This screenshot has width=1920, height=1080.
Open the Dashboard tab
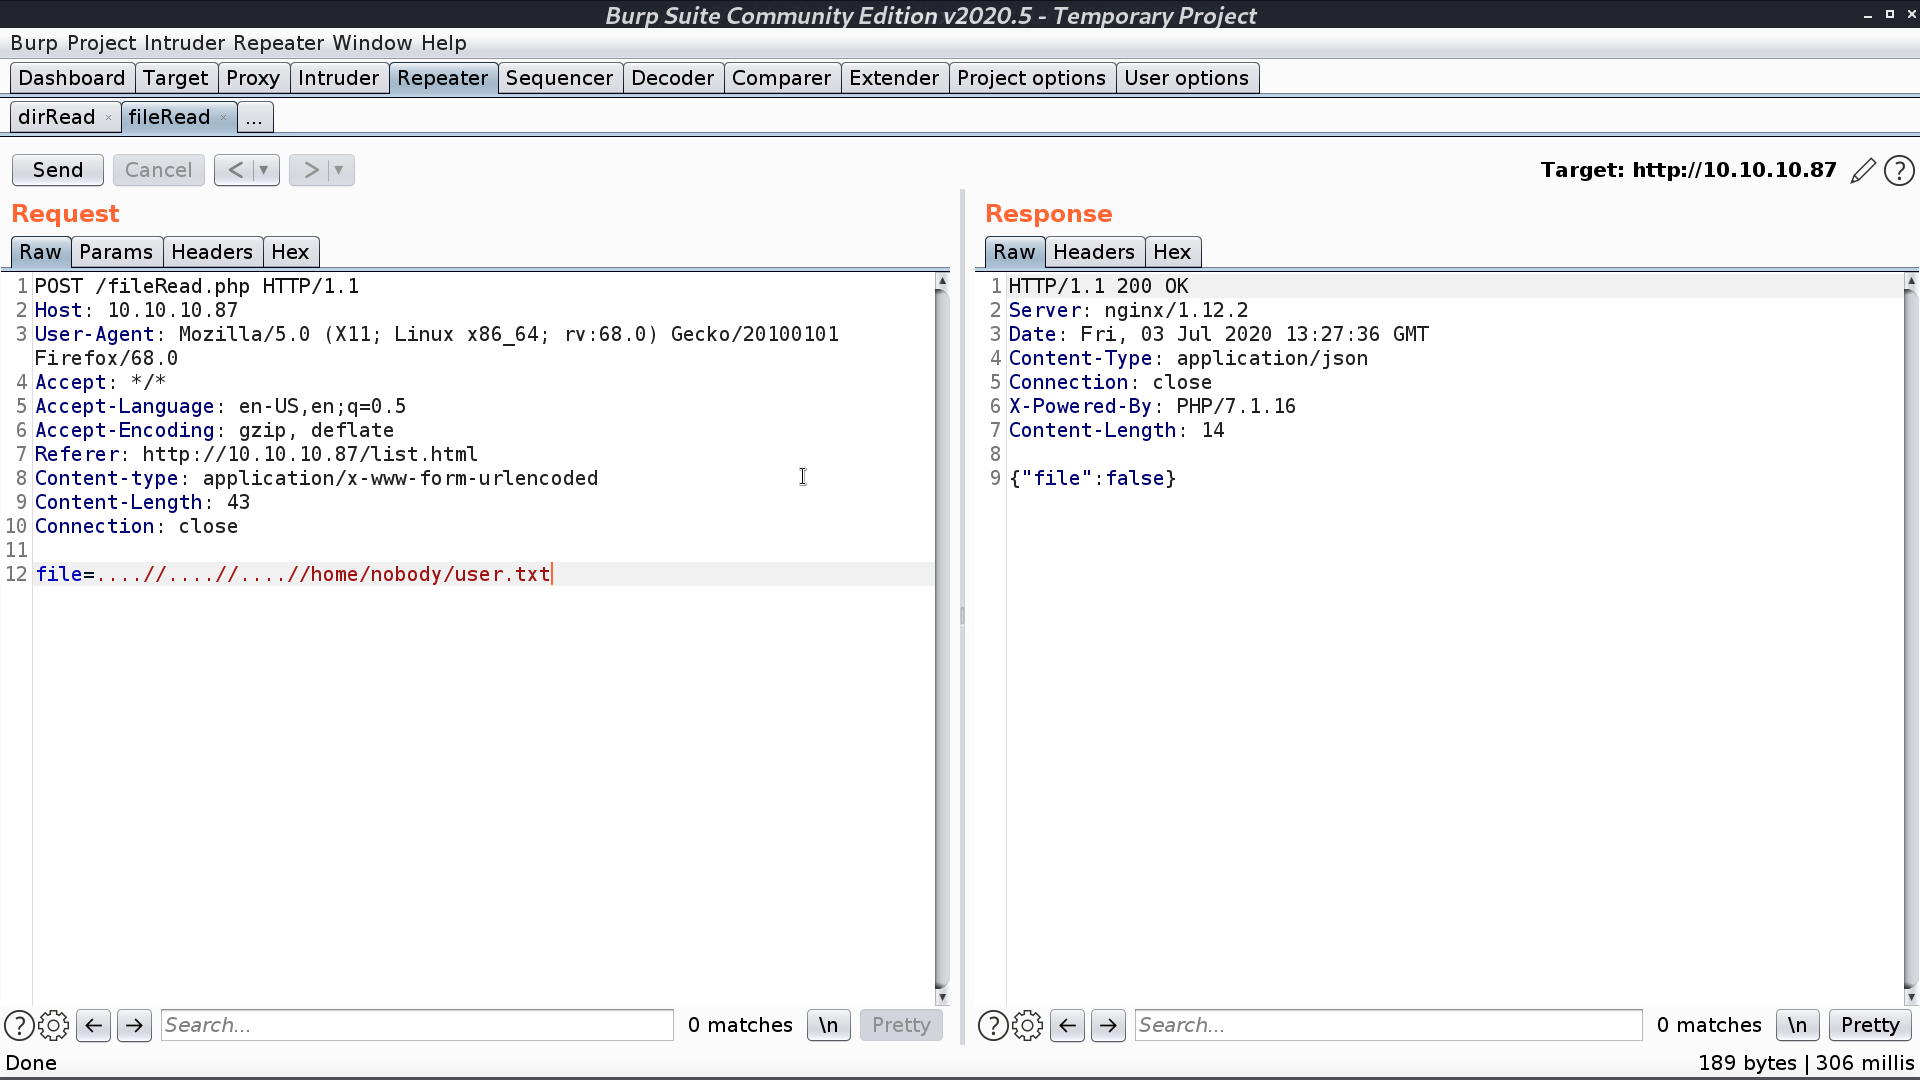coord(71,78)
